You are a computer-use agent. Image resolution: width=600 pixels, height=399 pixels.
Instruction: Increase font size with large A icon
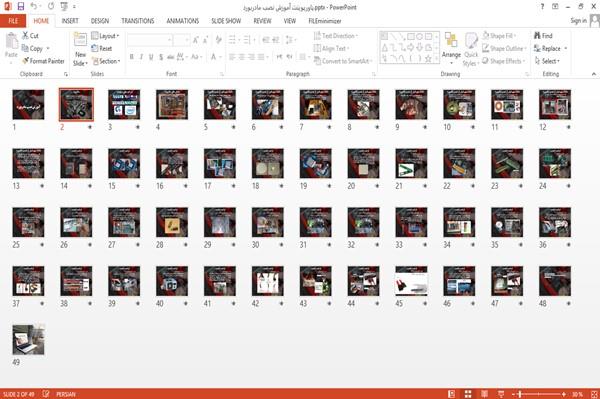[x=196, y=40]
